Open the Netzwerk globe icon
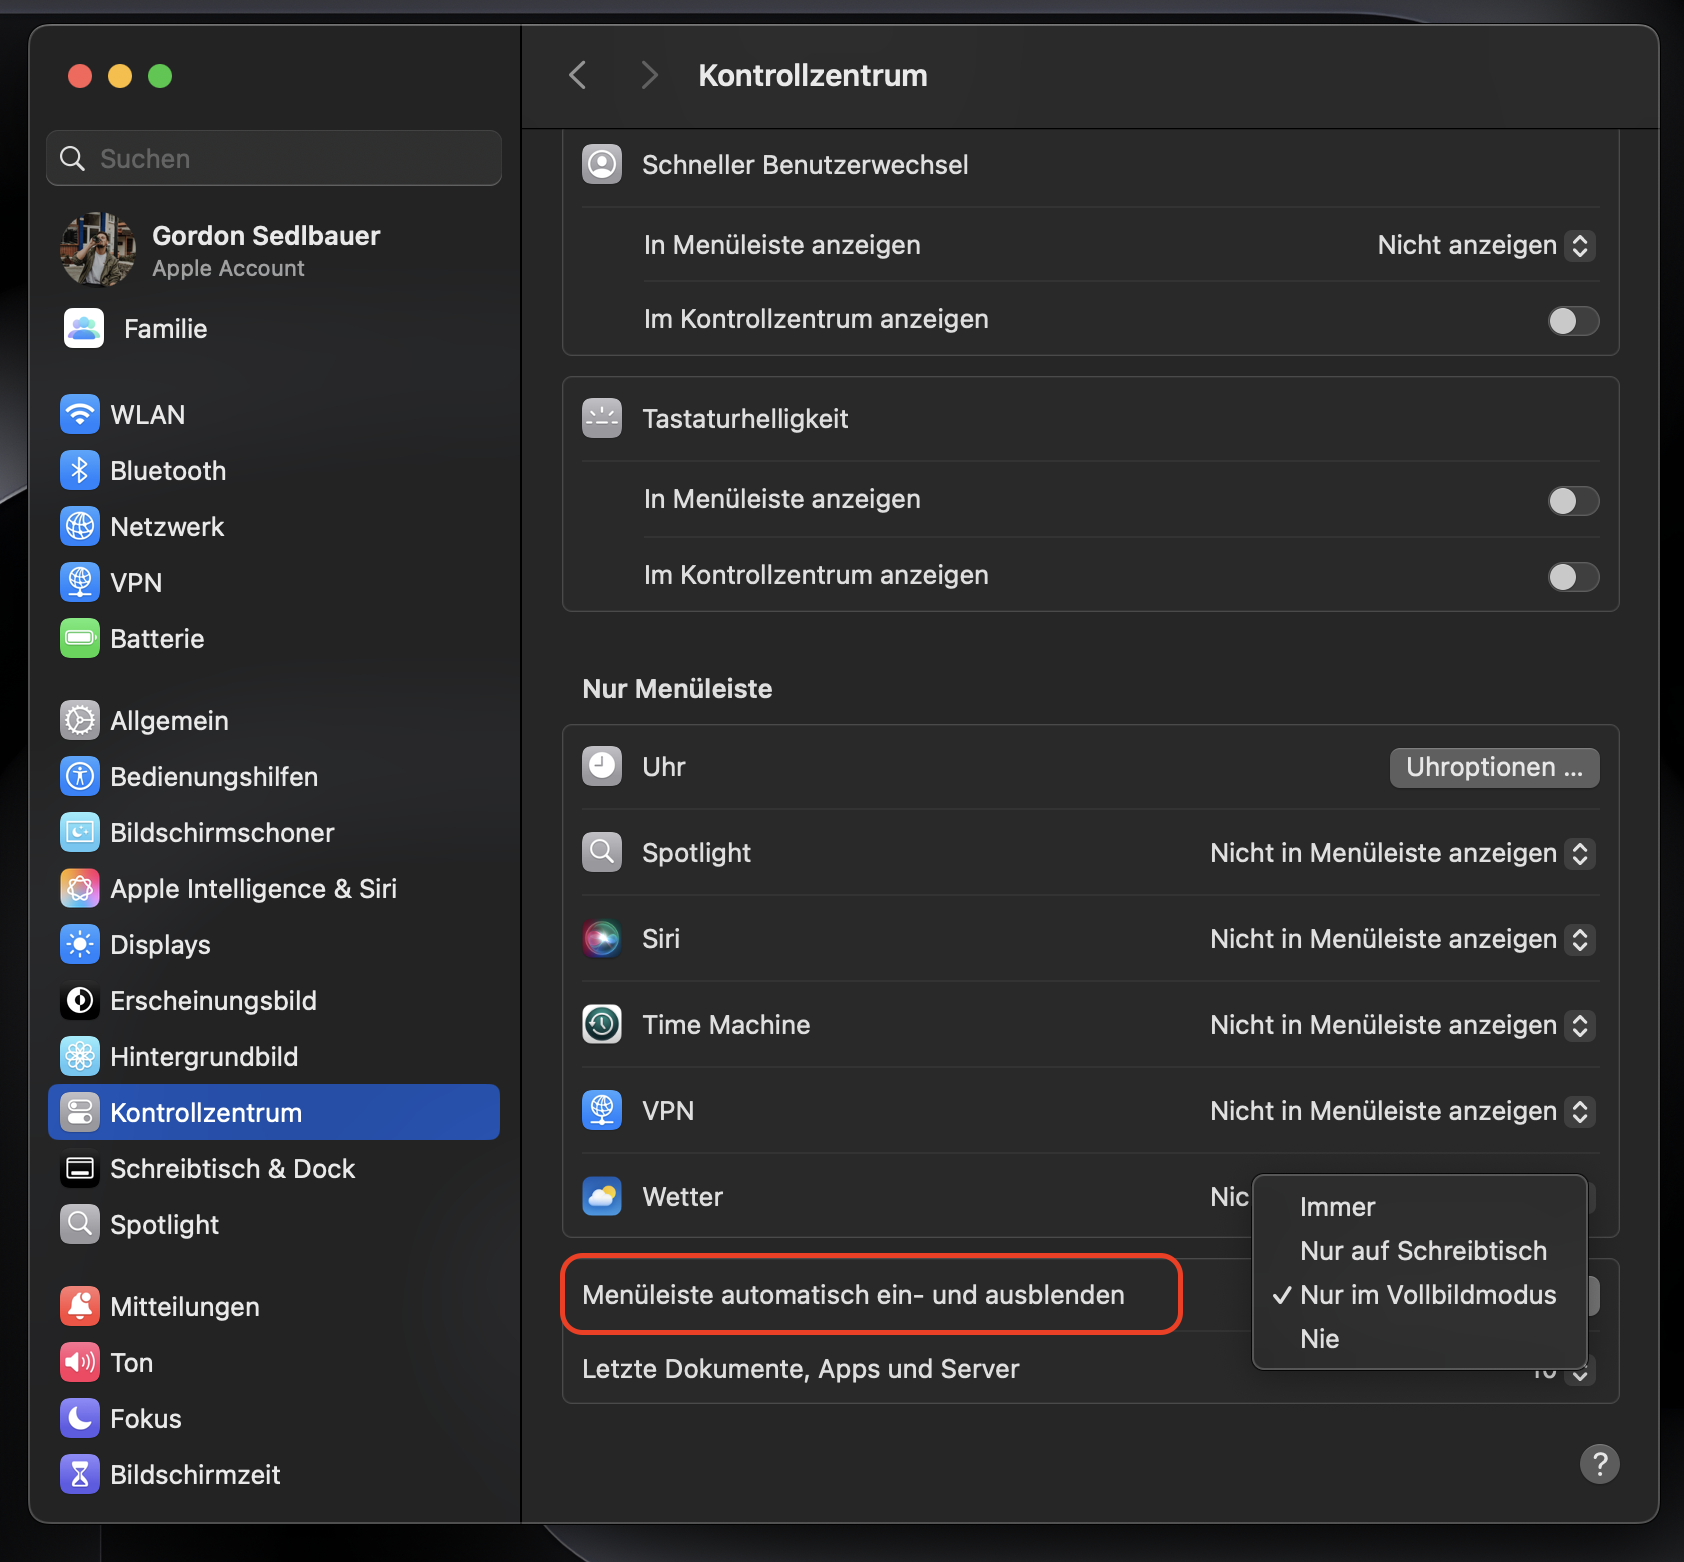Image resolution: width=1684 pixels, height=1562 pixels. tap(80, 526)
